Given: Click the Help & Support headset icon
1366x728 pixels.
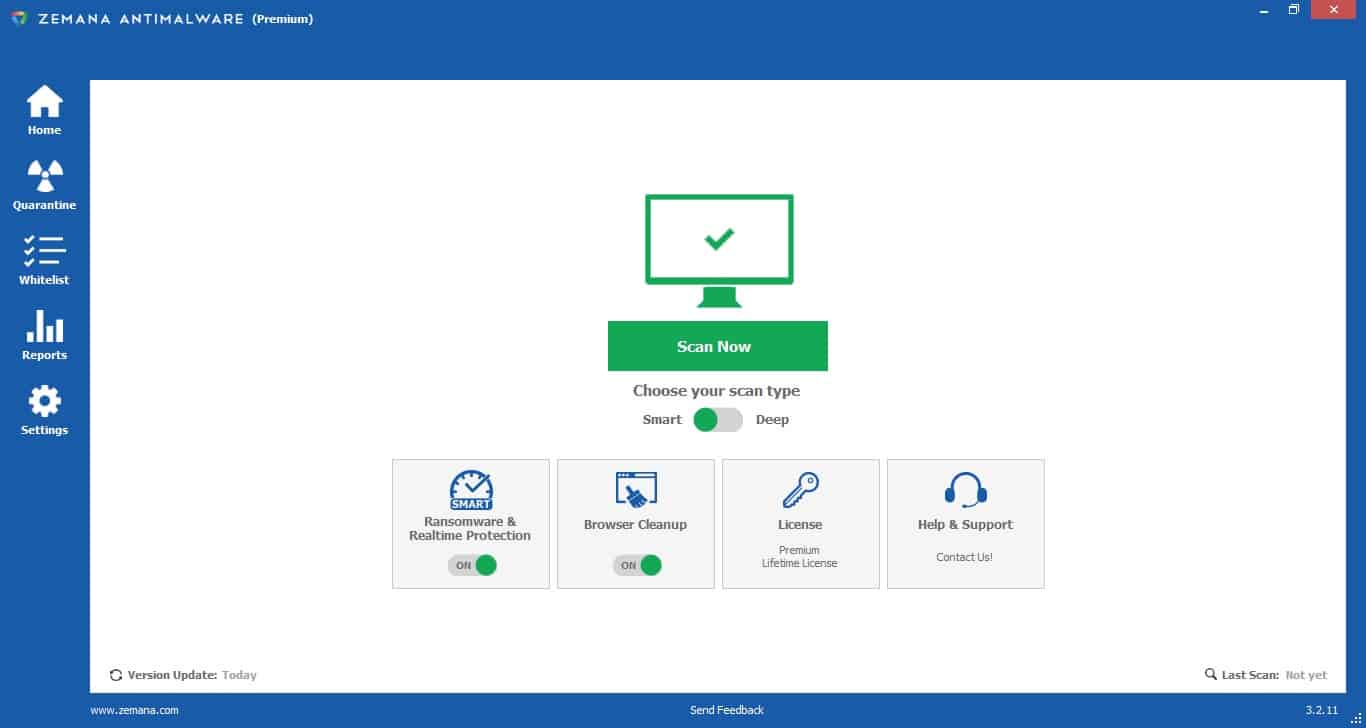Looking at the screenshot, I should pyautogui.click(x=966, y=490).
